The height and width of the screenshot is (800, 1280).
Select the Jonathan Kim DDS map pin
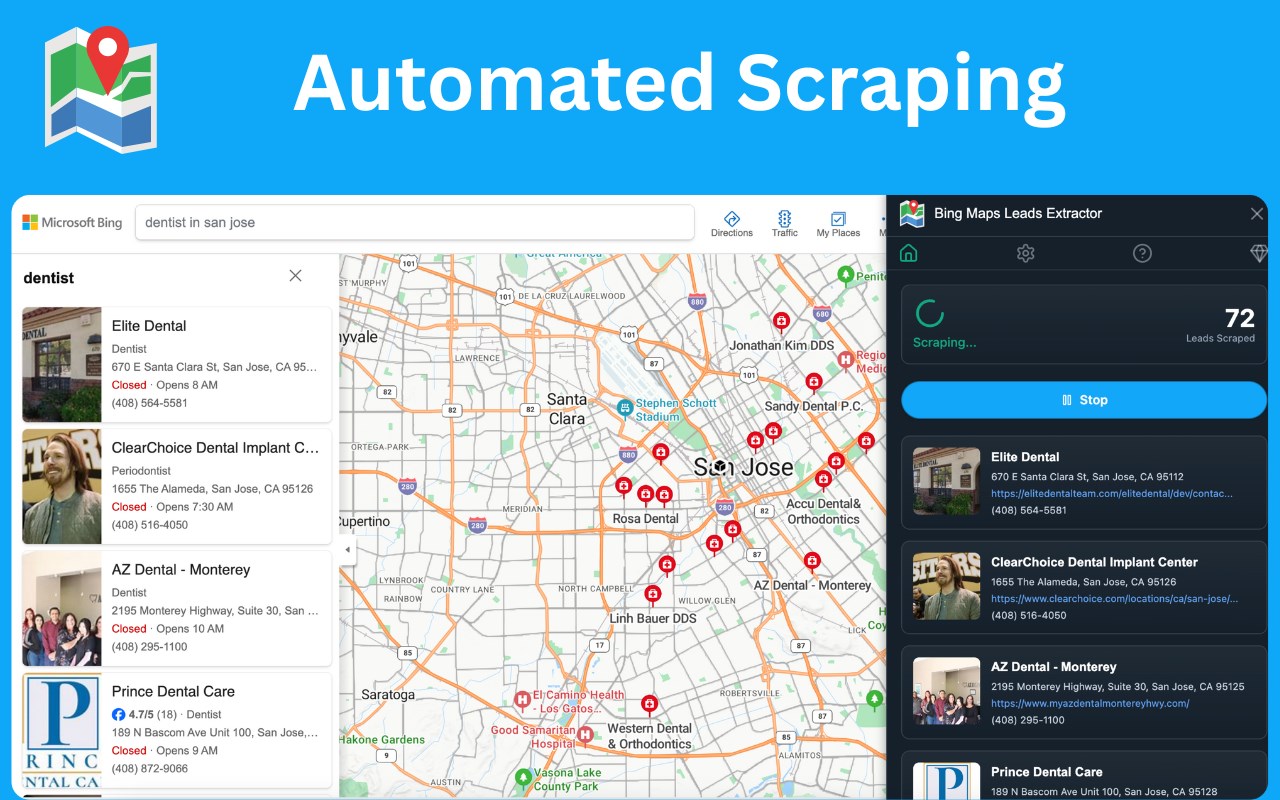click(x=782, y=322)
